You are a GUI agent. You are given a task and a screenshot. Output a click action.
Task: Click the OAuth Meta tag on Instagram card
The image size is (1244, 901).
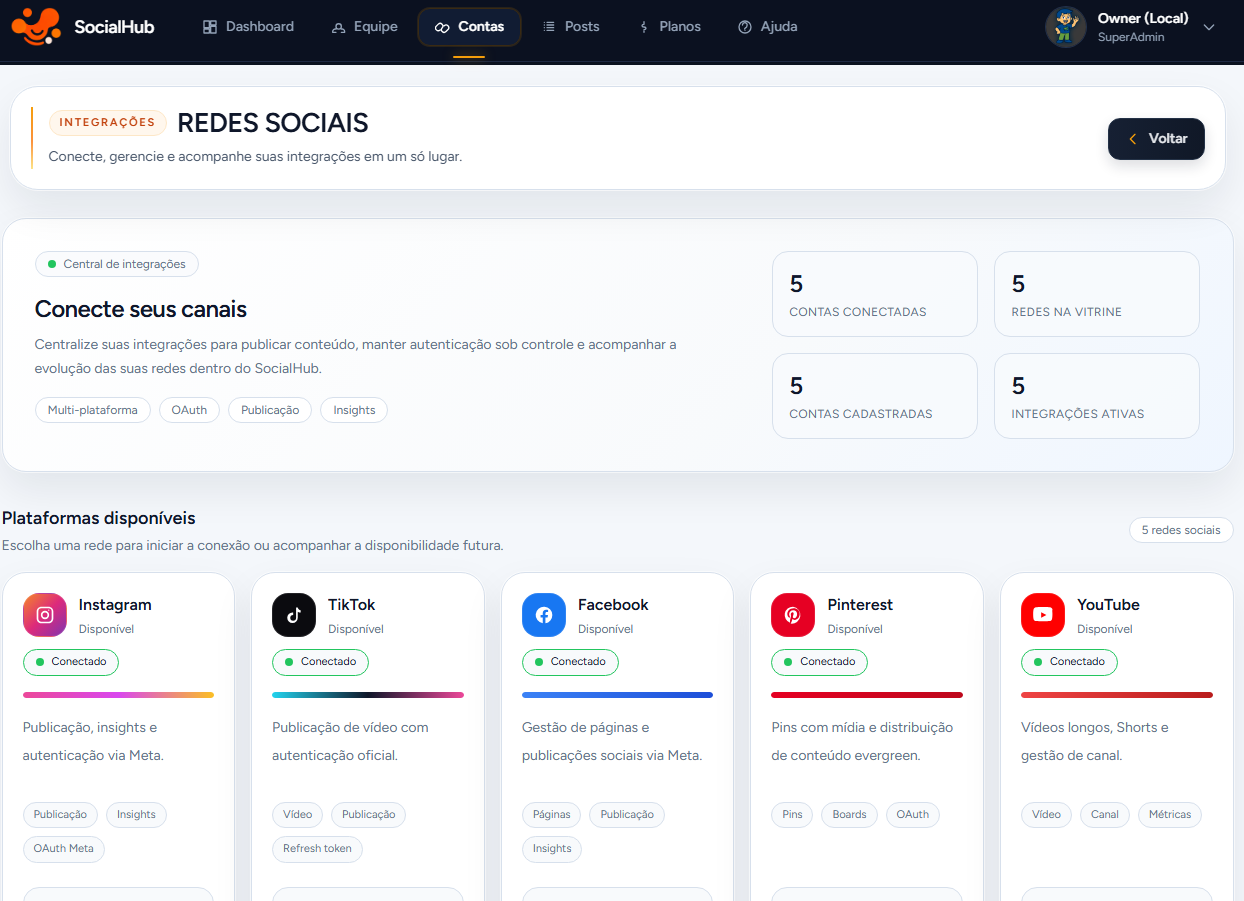[64, 849]
